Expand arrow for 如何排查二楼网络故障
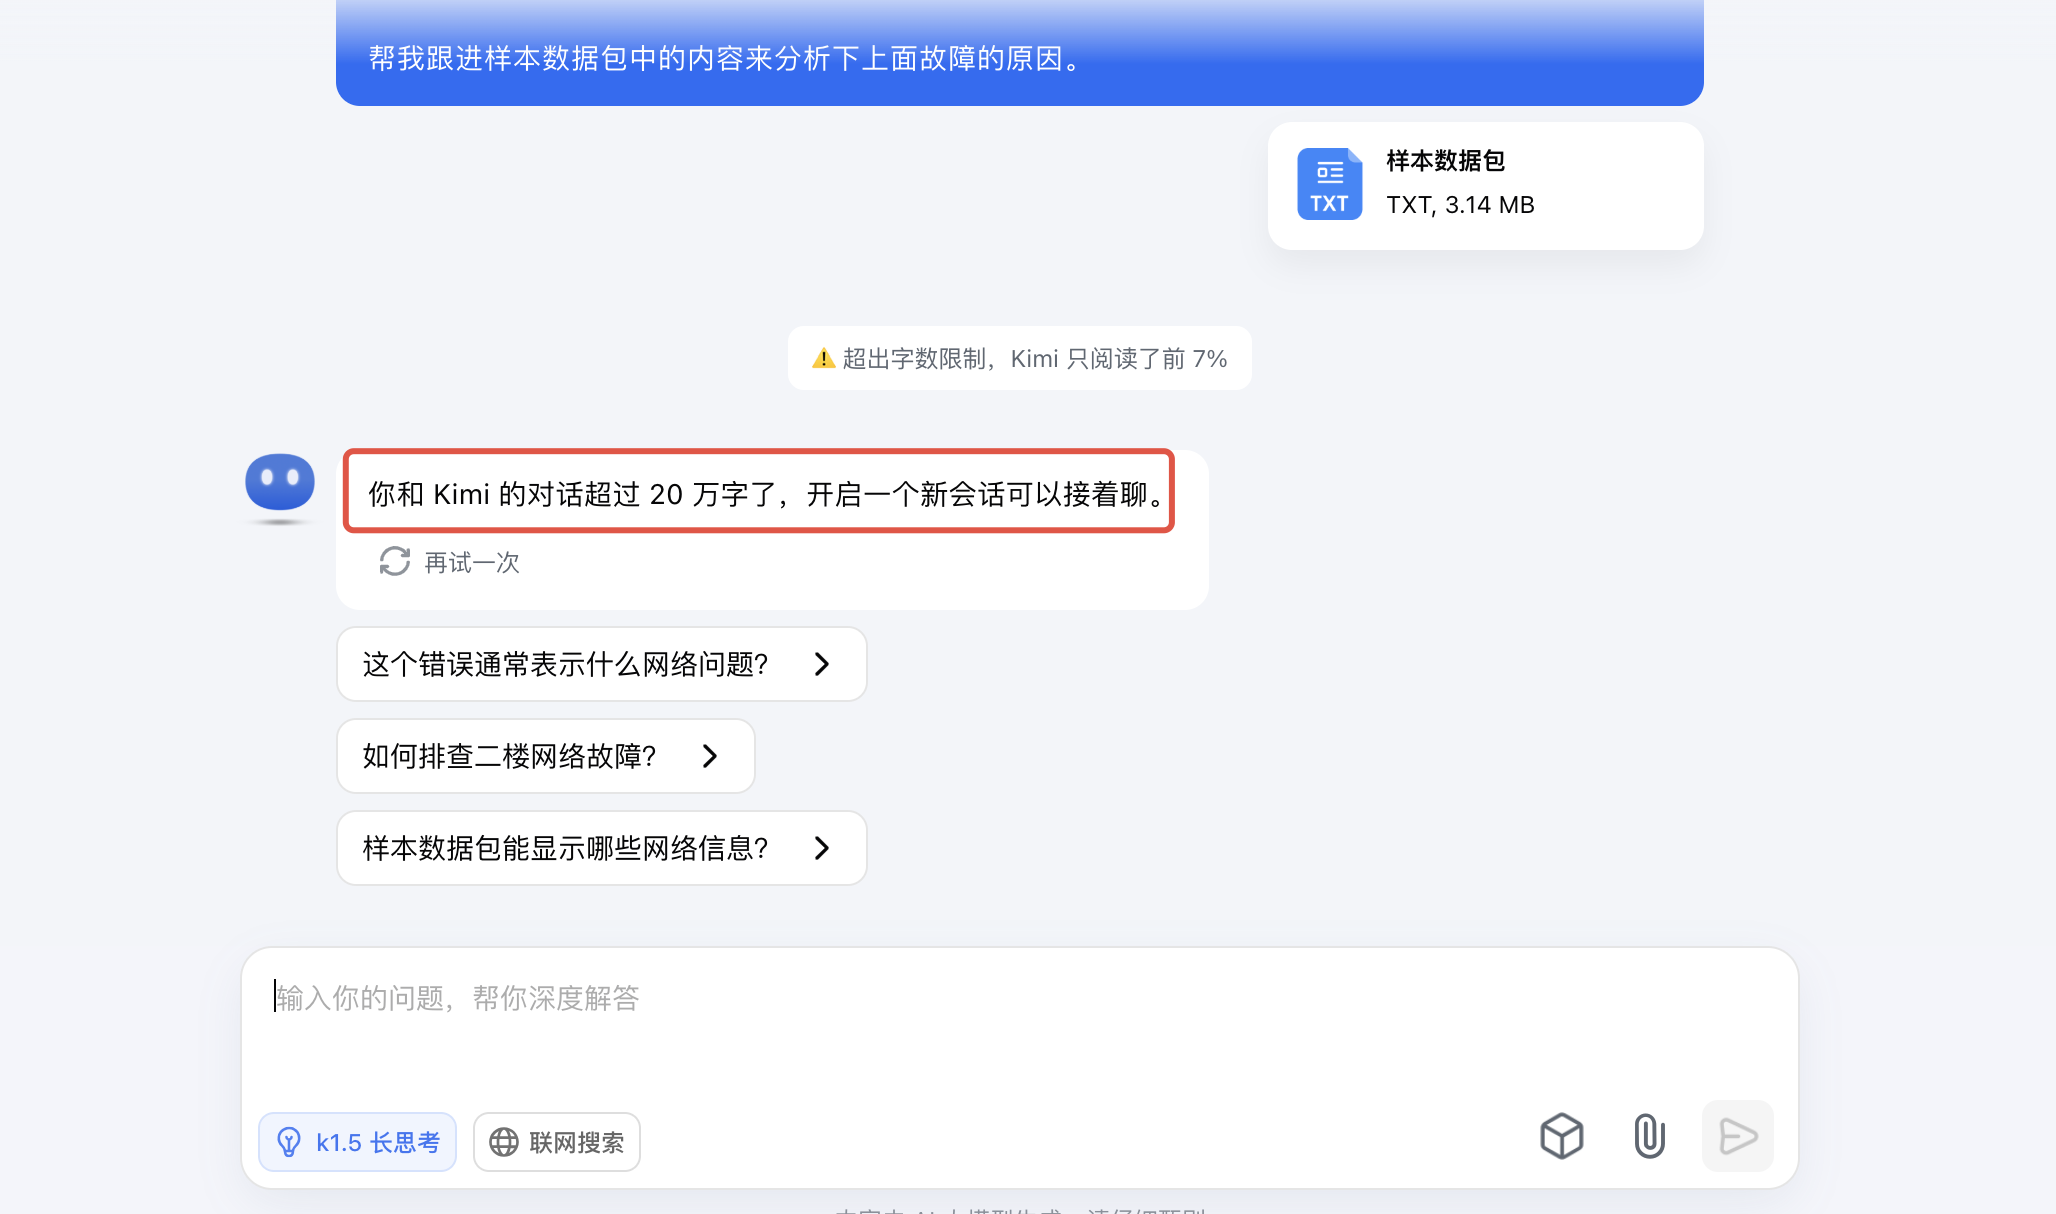 pyautogui.click(x=710, y=756)
